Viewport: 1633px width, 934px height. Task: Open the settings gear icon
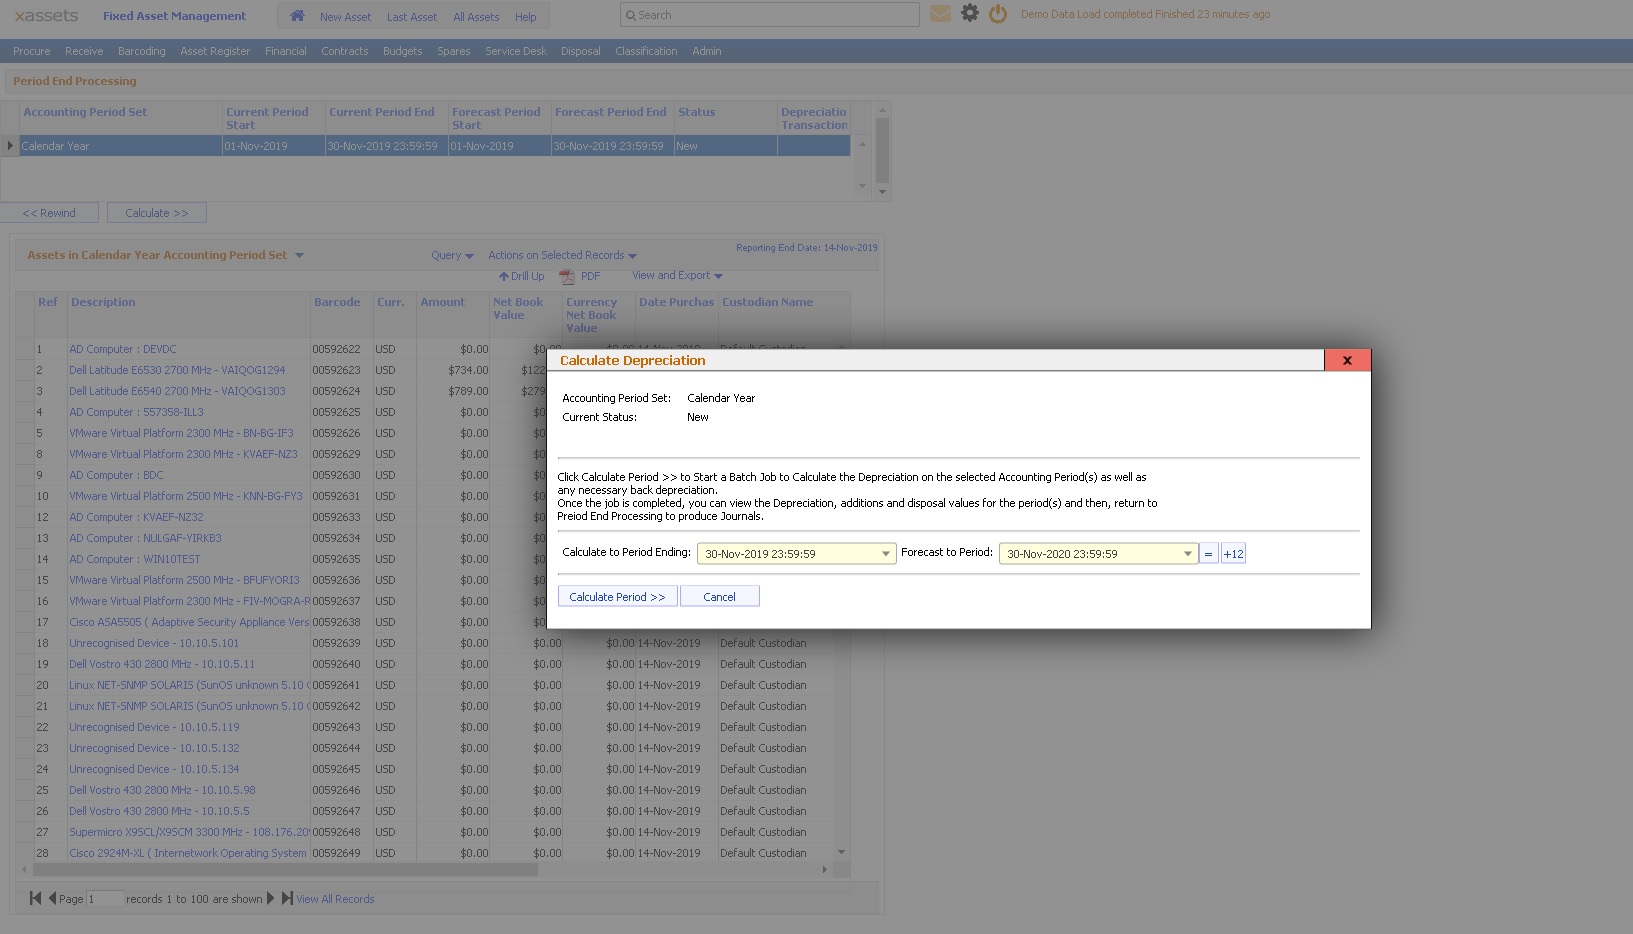click(x=969, y=14)
